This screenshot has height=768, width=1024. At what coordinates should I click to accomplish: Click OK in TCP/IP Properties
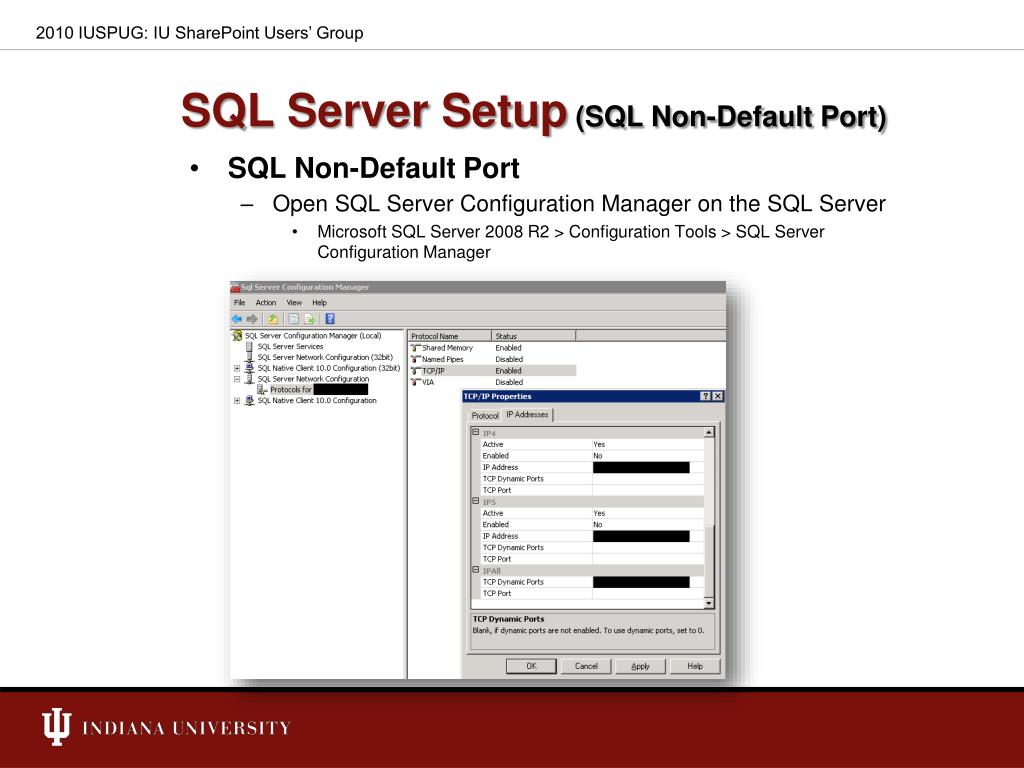tap(532, 666)
